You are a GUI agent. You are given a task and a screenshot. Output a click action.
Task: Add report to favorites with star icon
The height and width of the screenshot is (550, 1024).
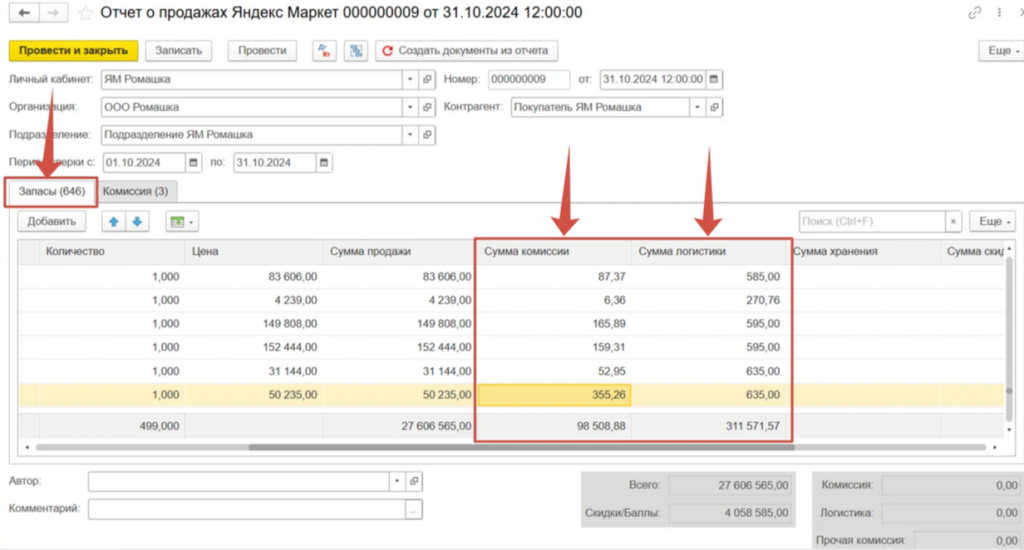click(x=86, y=13)
